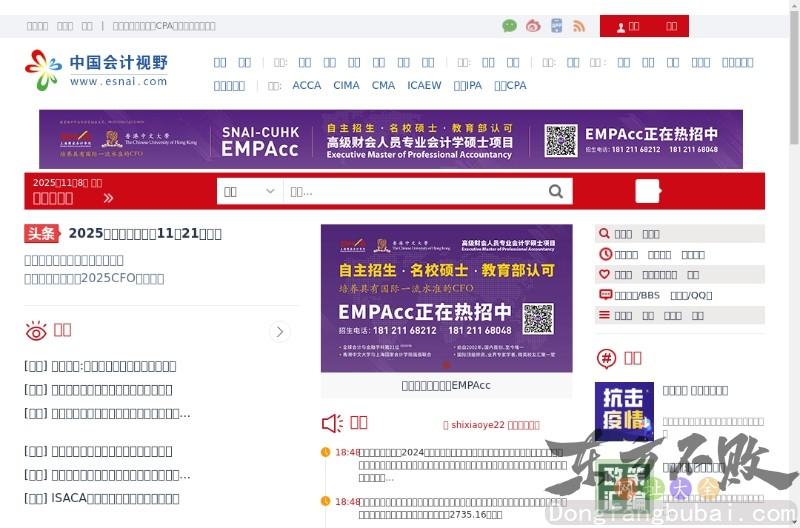Viewport: 800px width, 528px height.
Task: Click the red 头条 headline tag
Action: pos(42,234)
